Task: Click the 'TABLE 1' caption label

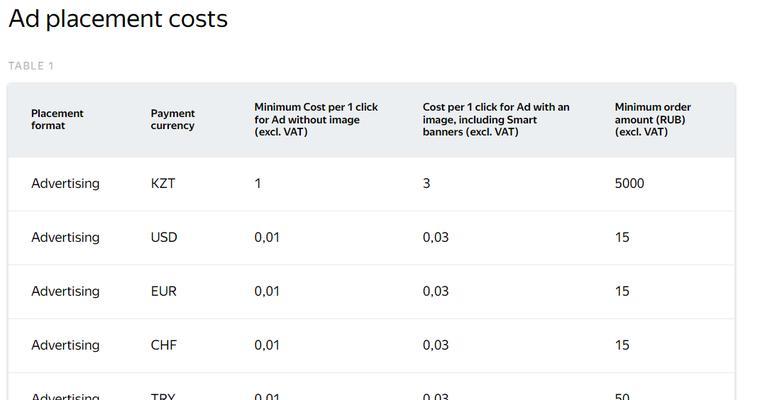Action: pyautogui.click(x=31, y=66)
